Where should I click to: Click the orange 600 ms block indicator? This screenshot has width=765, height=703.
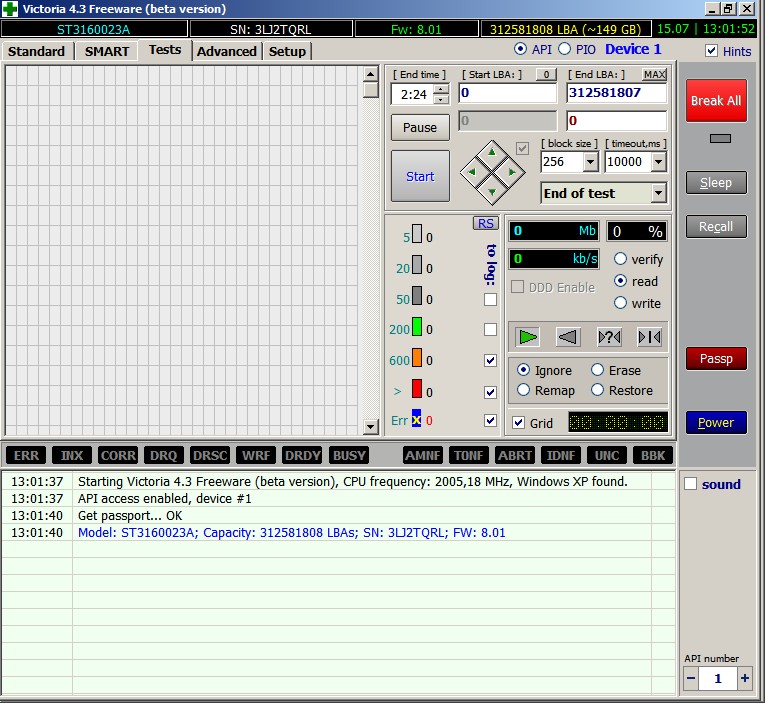click(x=417, y=357)
